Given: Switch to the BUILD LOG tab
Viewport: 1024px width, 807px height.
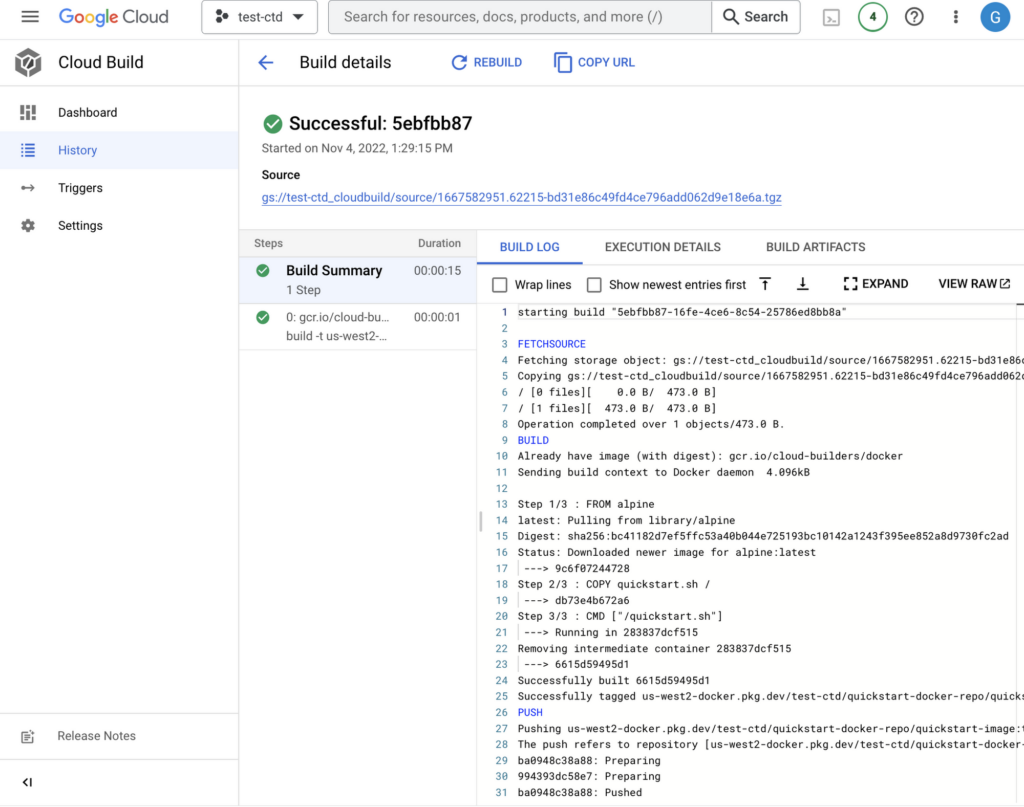Looking at the screenshot, I should point(530,247).
